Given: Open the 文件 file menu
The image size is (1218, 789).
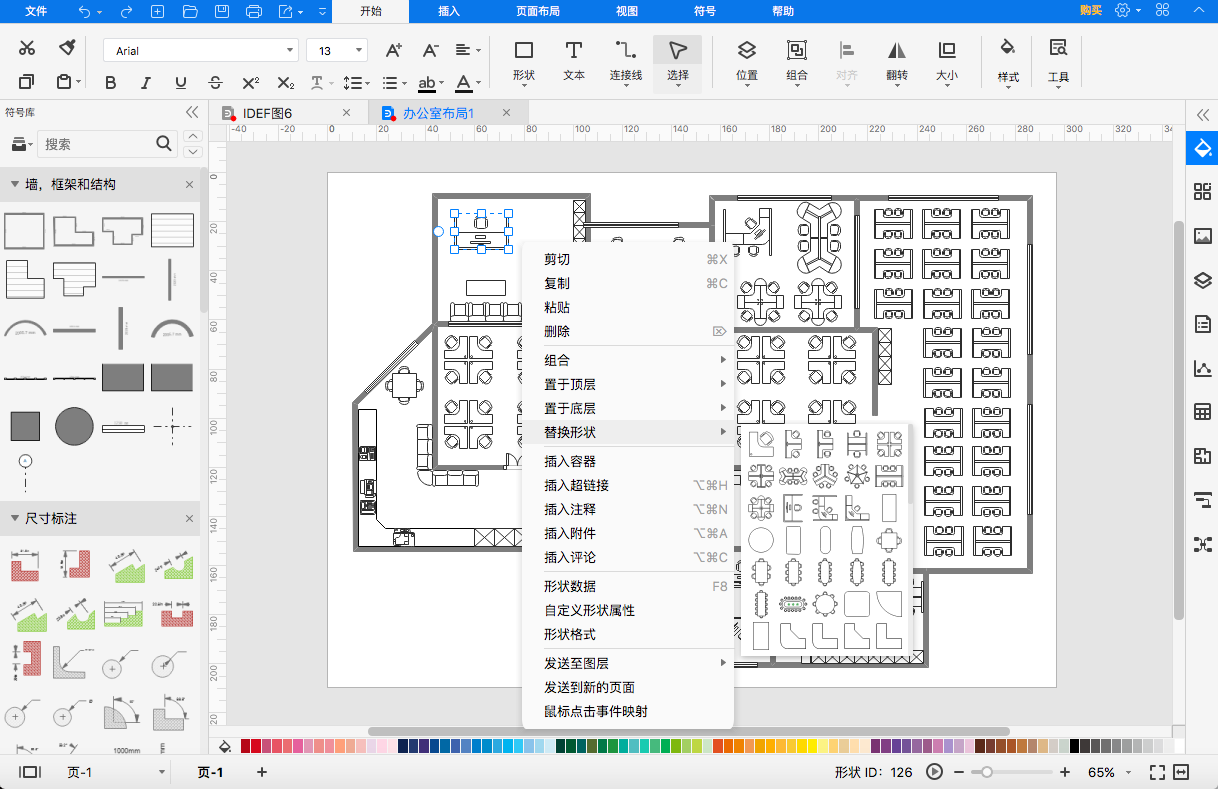Looking at the screenshot, I should pyautogui.click(x=36, y=12).
